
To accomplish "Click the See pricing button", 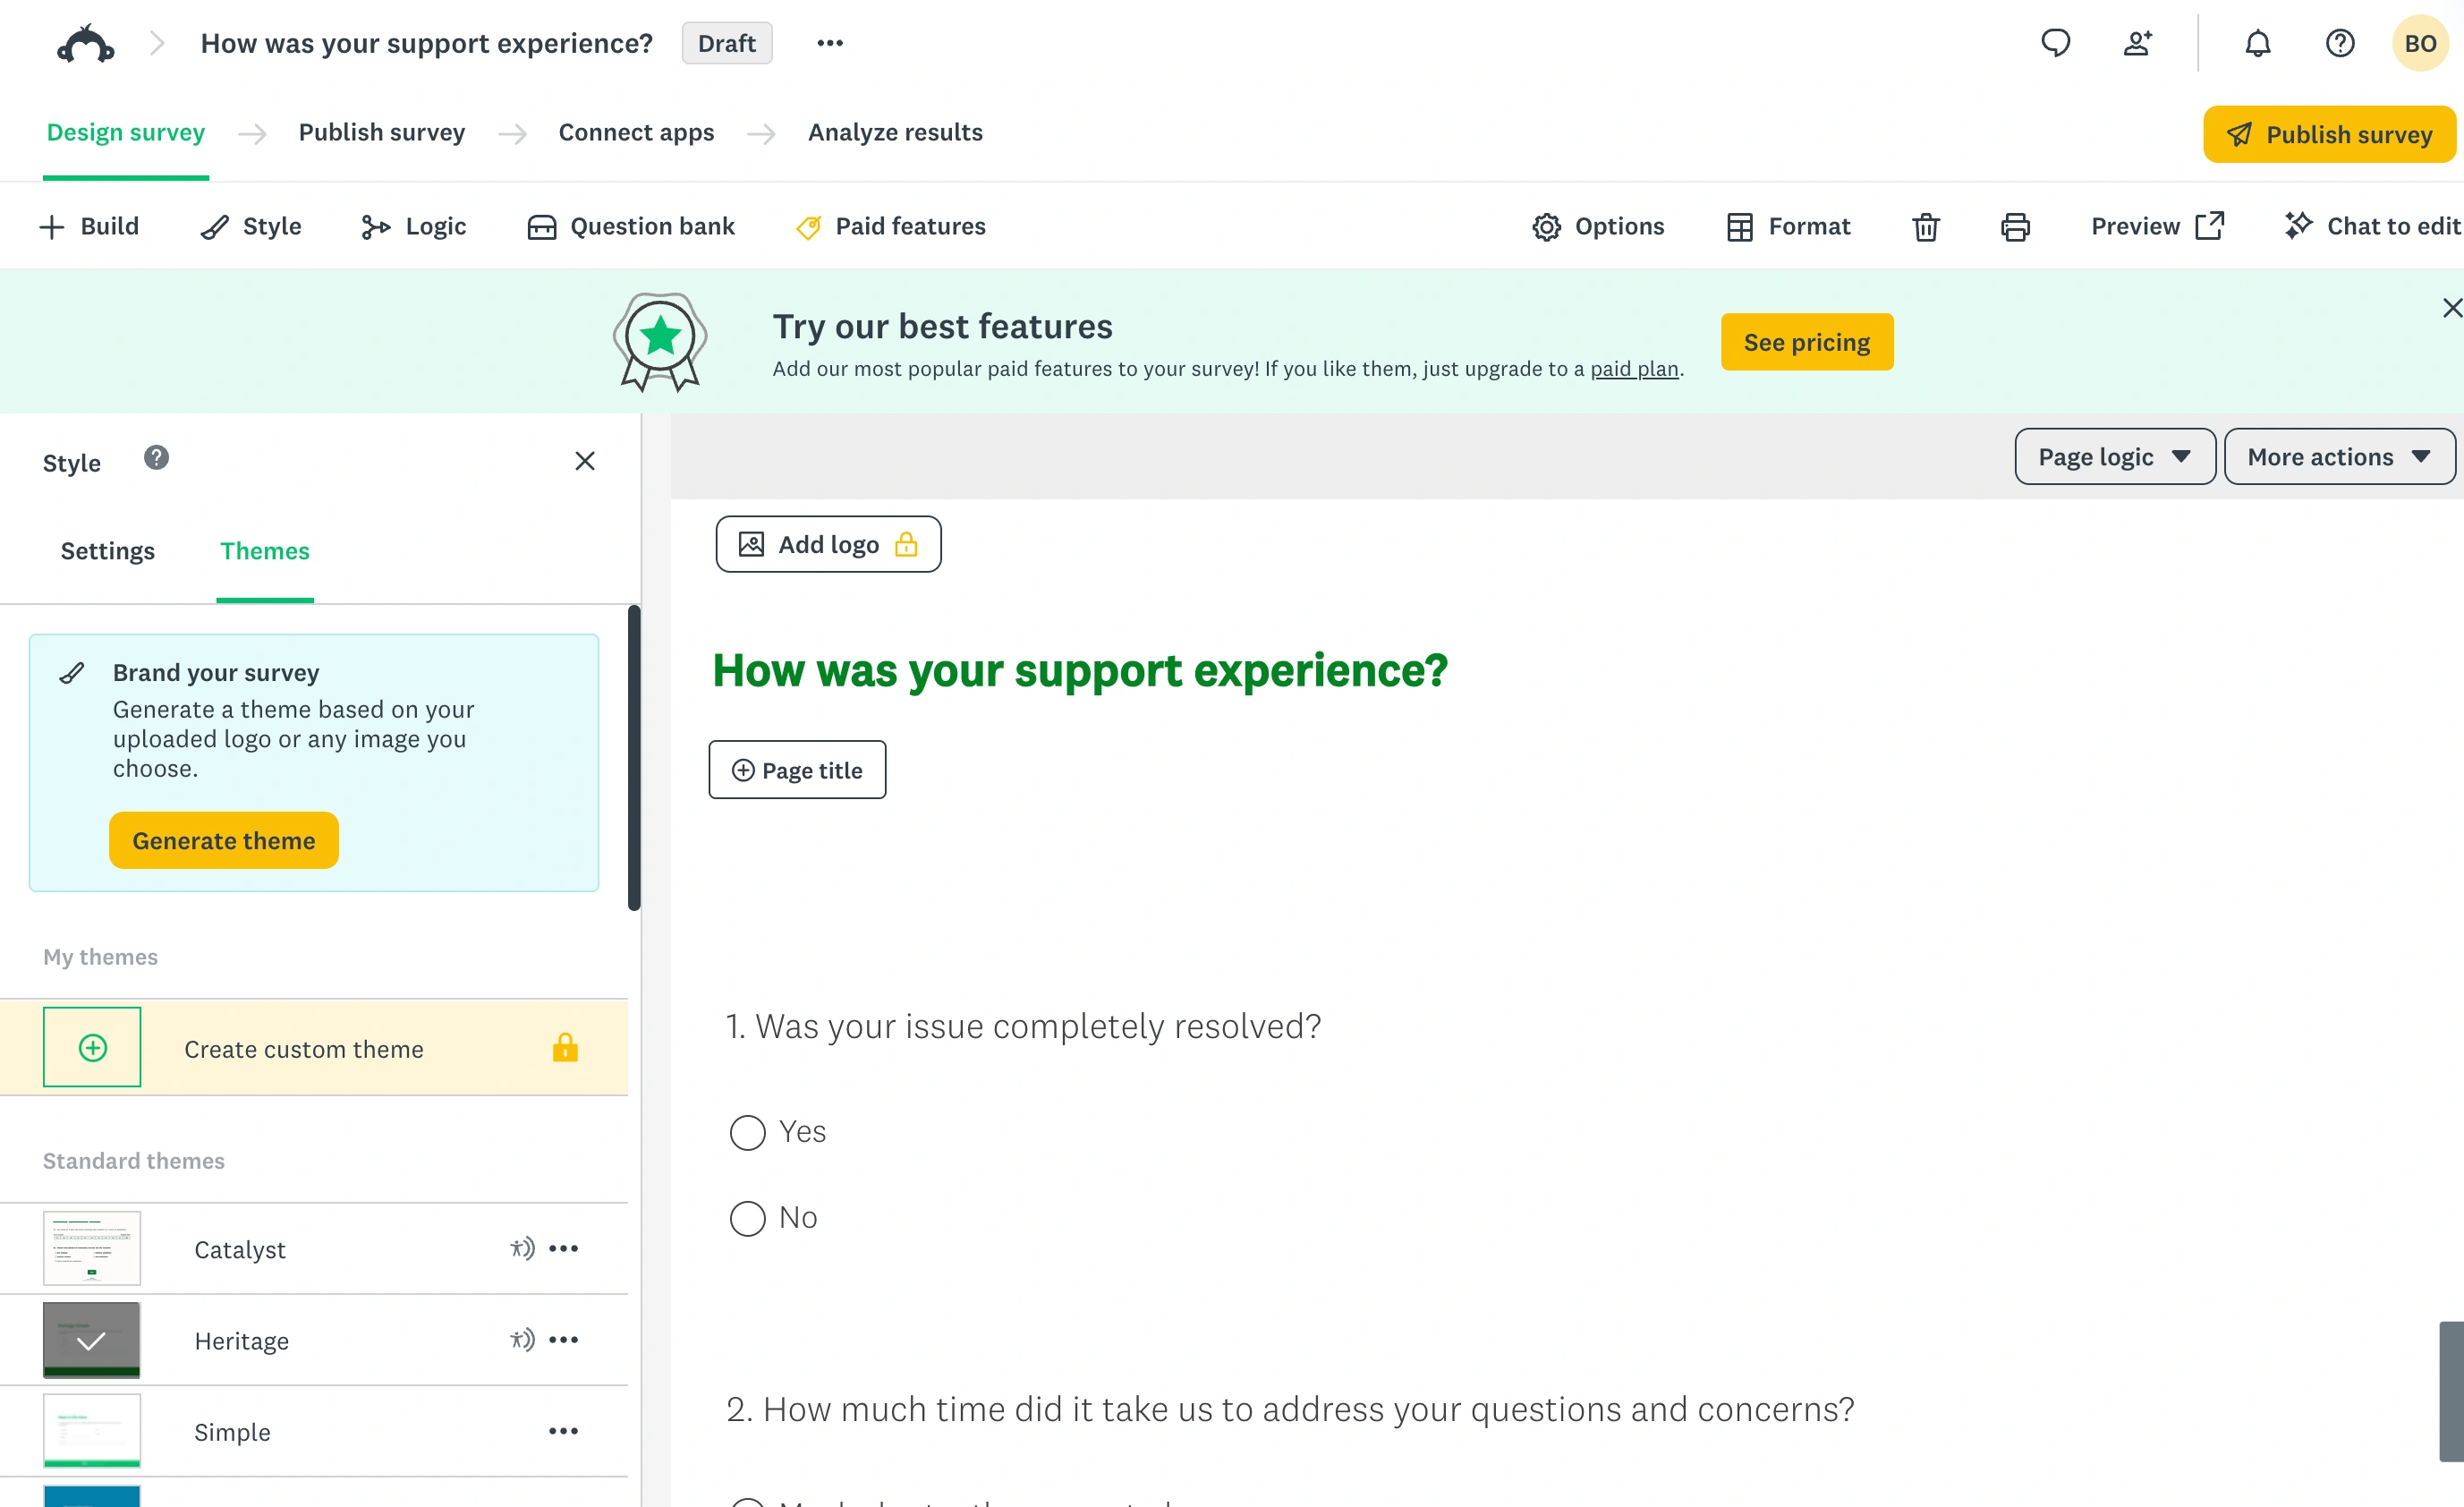I will click(x=1806, y=342).
